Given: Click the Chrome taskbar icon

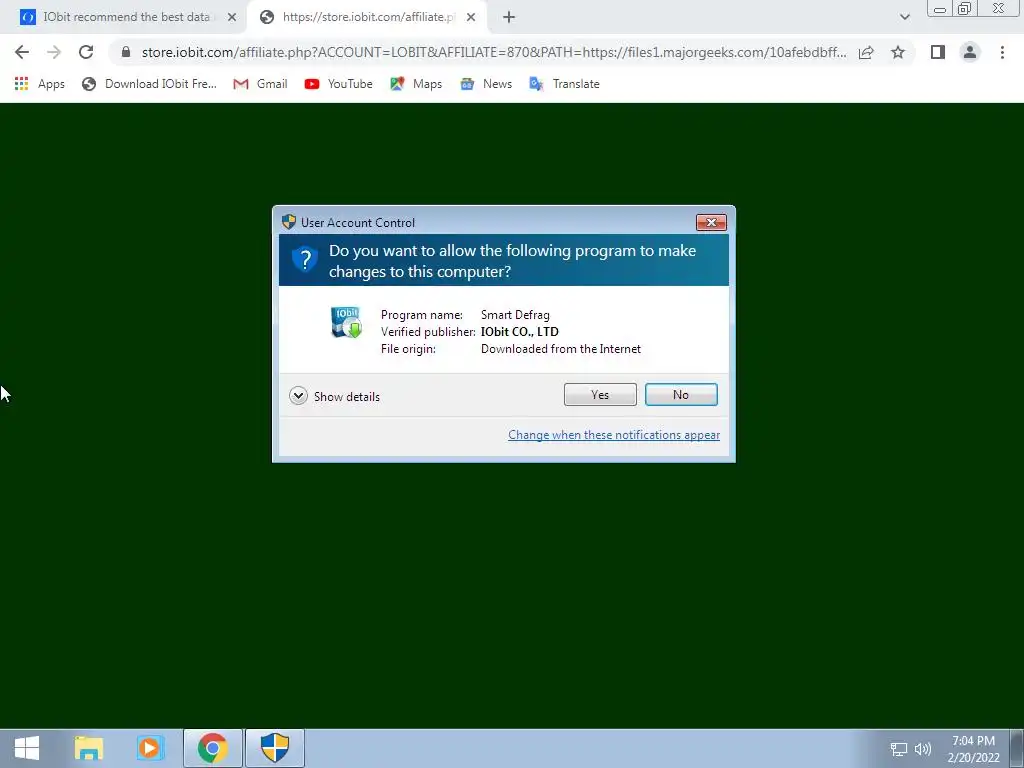Looking at the screenshot, I should (x=213, y=748).
